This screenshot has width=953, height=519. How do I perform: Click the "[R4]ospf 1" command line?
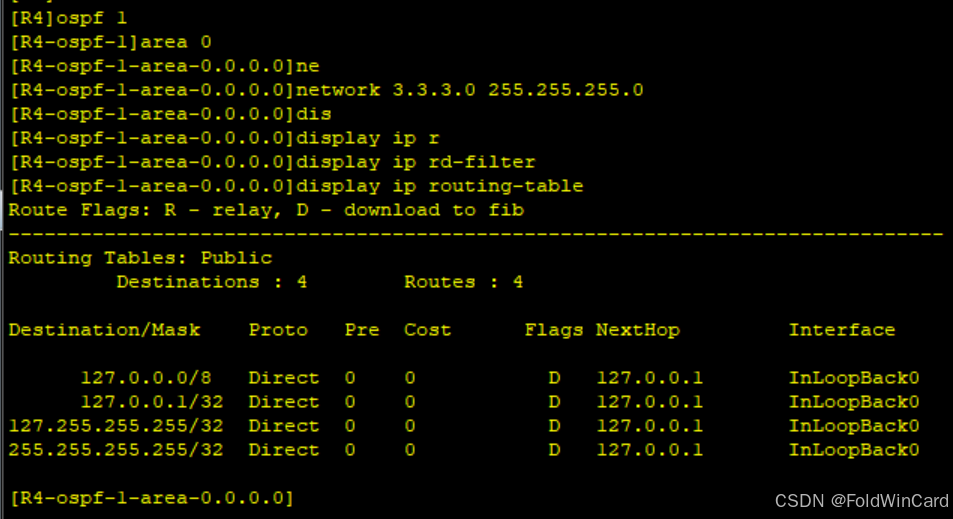click(x=69, y=18)
